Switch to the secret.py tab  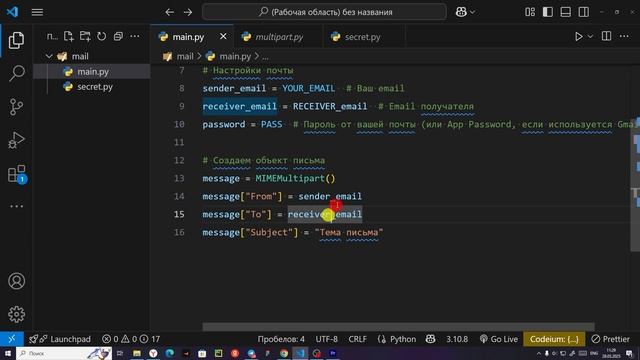pos(362,37)
